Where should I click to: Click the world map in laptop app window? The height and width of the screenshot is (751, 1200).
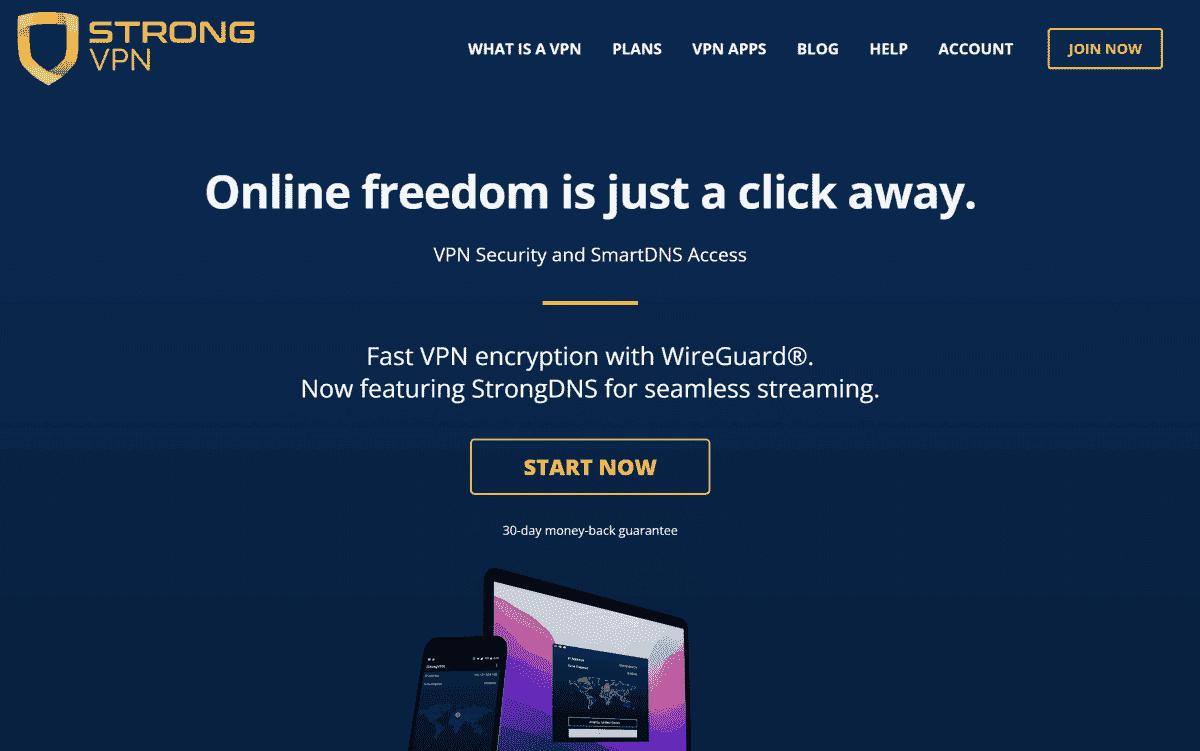tap(602, 694)
